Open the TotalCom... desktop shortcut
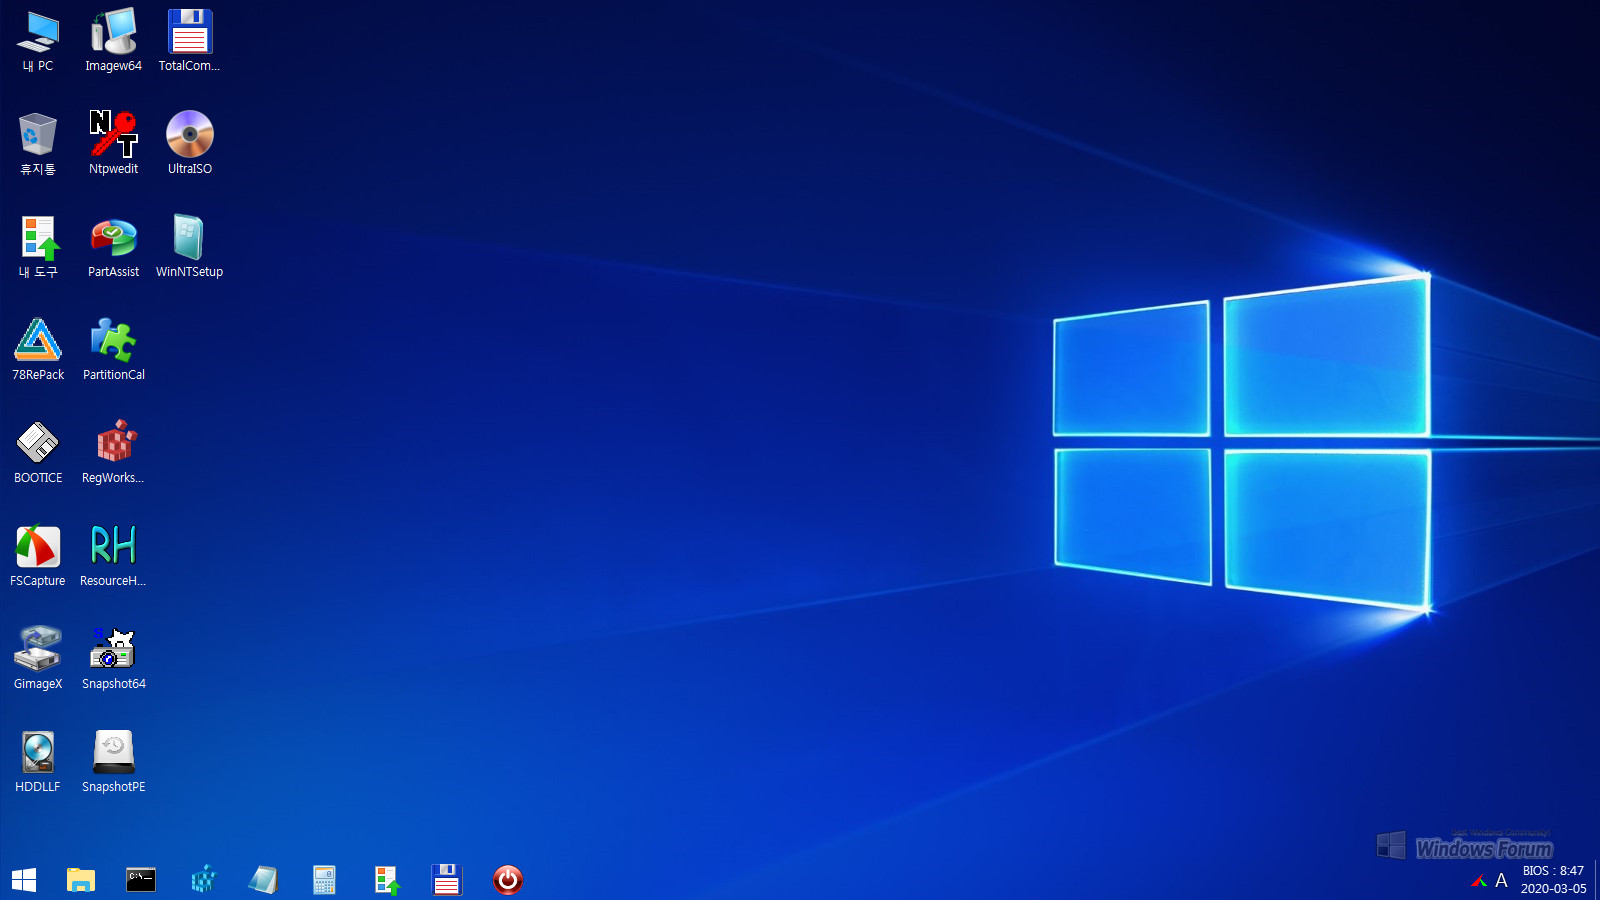 [189, 42]
